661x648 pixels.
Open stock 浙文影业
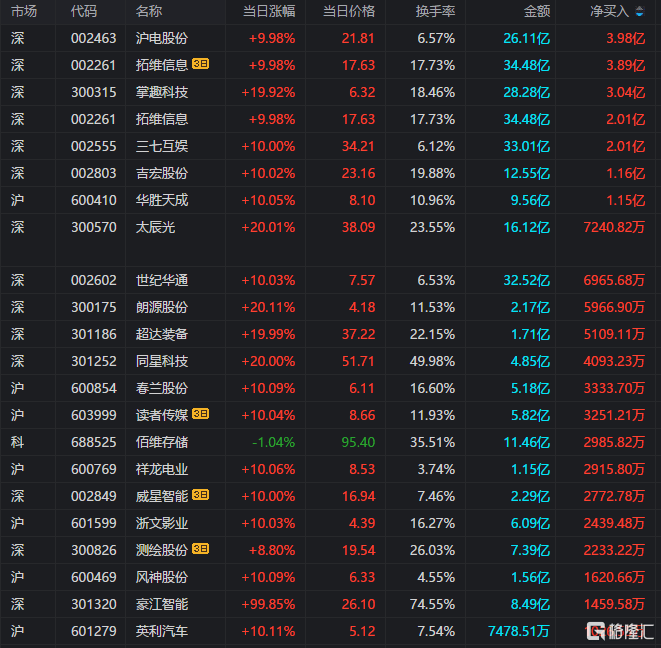pyautogui.click(x=162, y=523)
